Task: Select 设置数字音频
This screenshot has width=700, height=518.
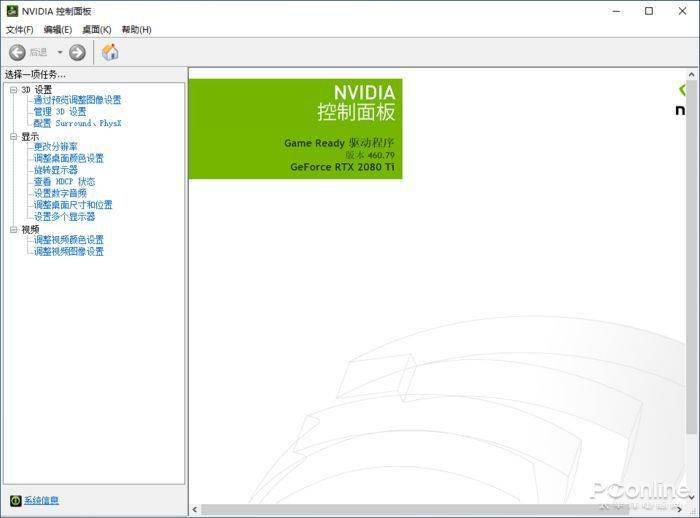Action: click(60, 193)
